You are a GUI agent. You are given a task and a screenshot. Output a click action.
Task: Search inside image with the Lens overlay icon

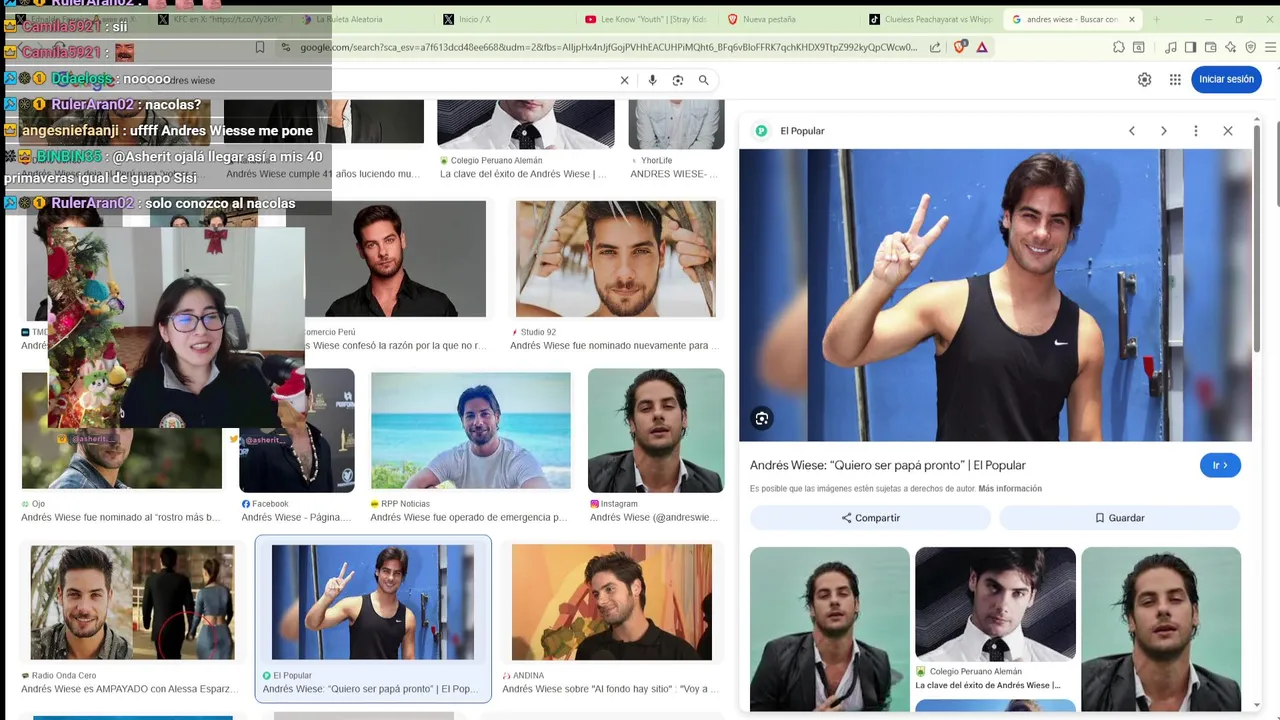(x=762, y=419)
